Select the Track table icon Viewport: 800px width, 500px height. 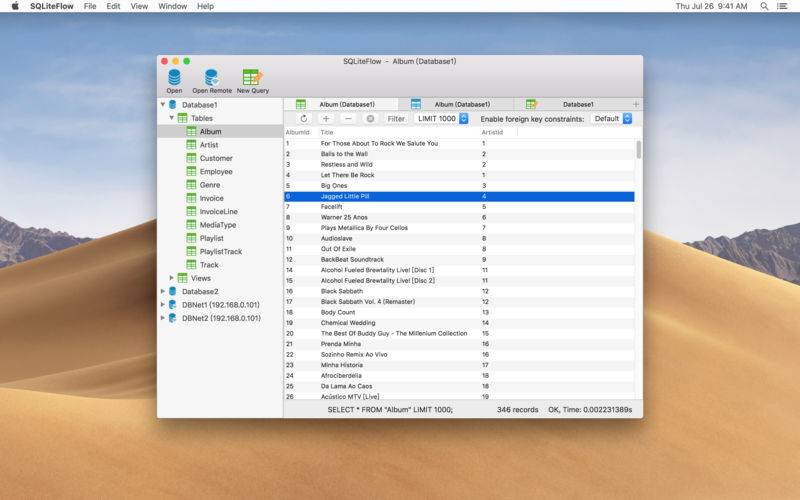tap(191, 265)
